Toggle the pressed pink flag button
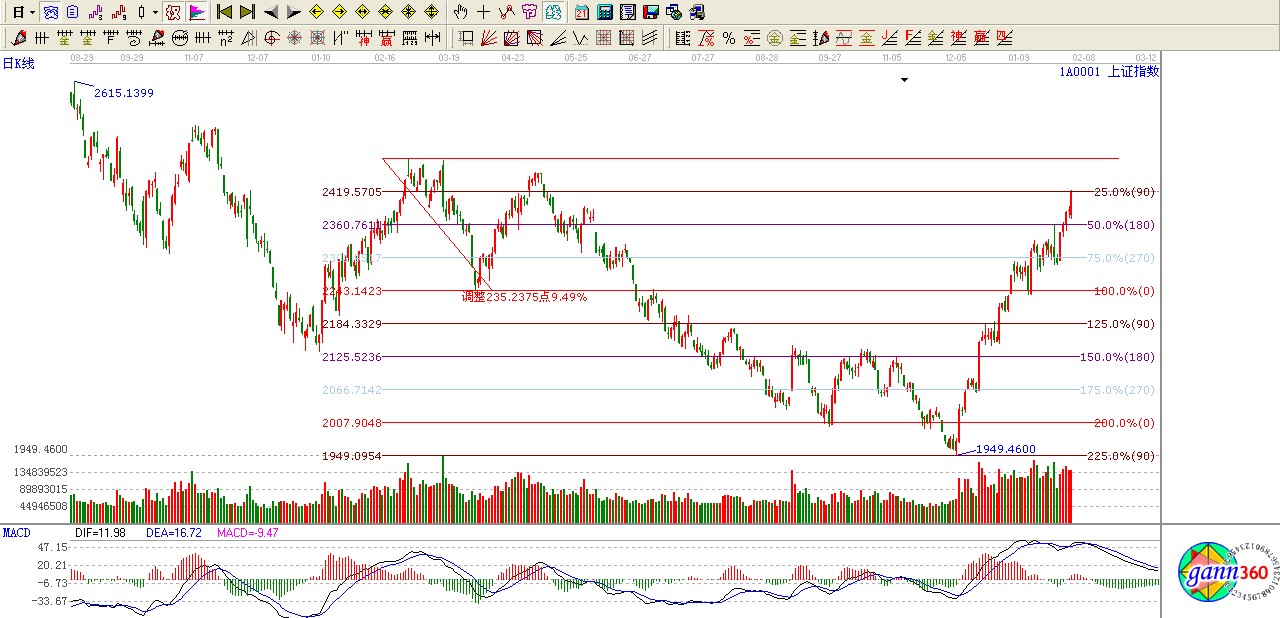 [197, 12]
